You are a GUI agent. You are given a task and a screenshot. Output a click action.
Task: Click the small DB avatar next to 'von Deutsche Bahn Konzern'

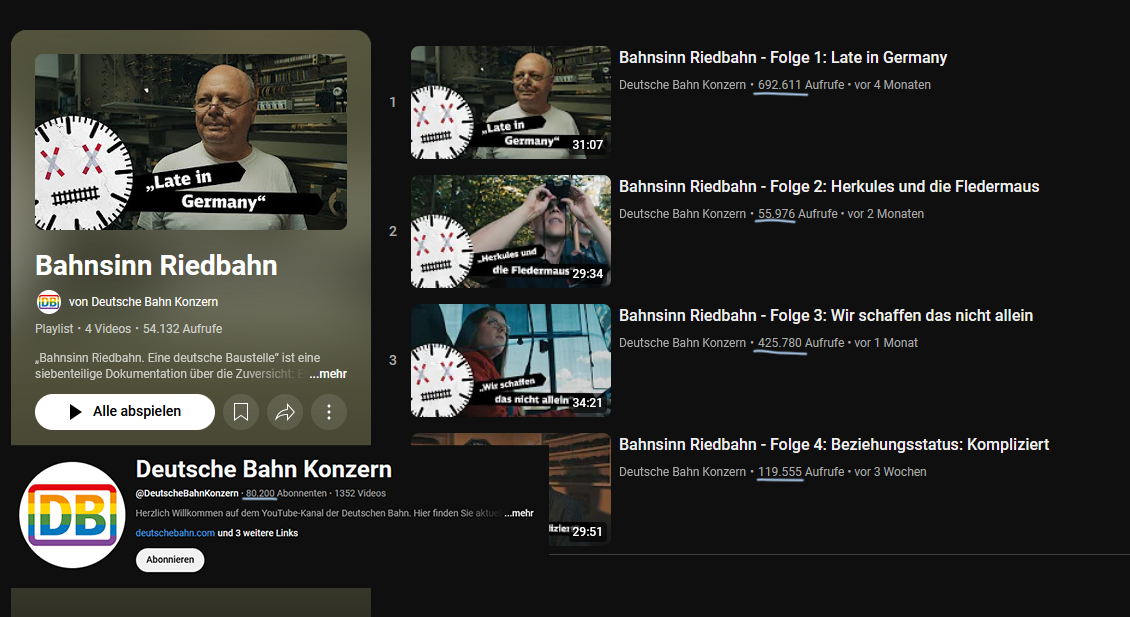[48, 302]
